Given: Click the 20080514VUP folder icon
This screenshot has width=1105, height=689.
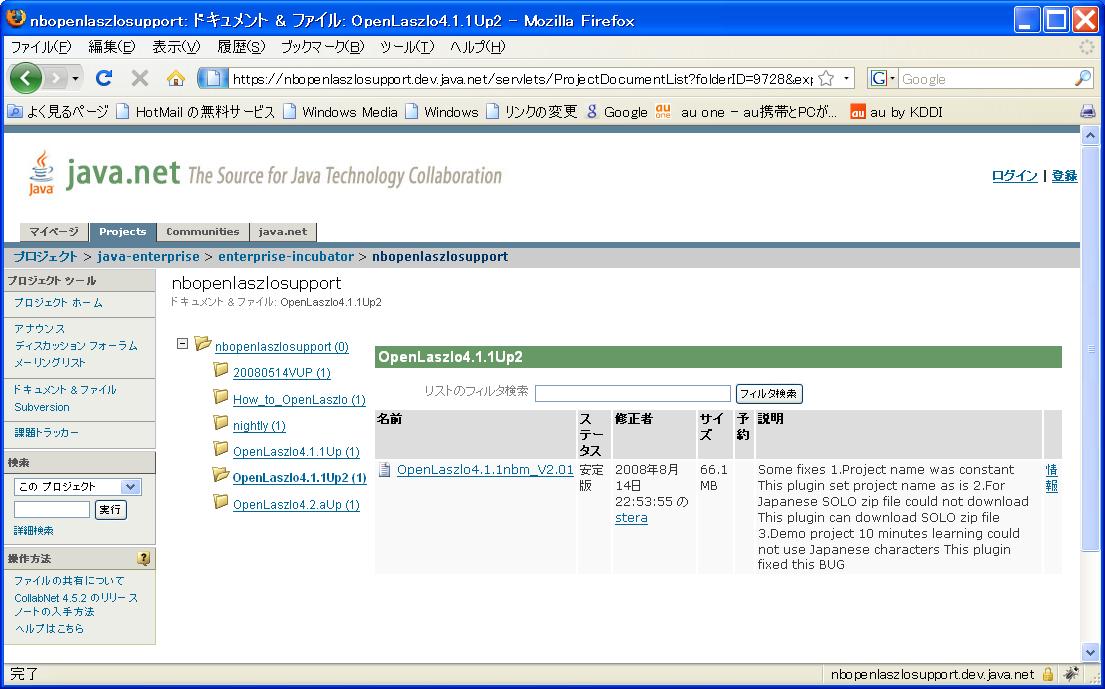Looking at the screenshot, I should (221, 370).
